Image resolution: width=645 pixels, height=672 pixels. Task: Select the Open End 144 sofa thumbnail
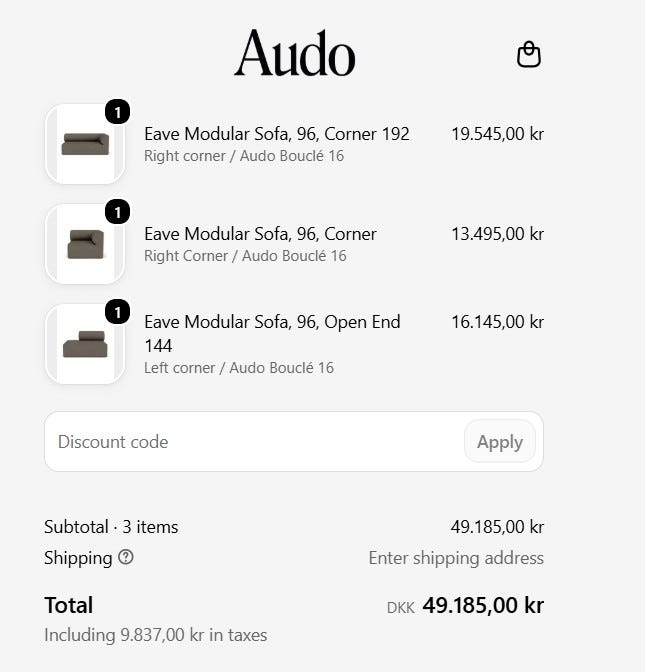[85, 344]
